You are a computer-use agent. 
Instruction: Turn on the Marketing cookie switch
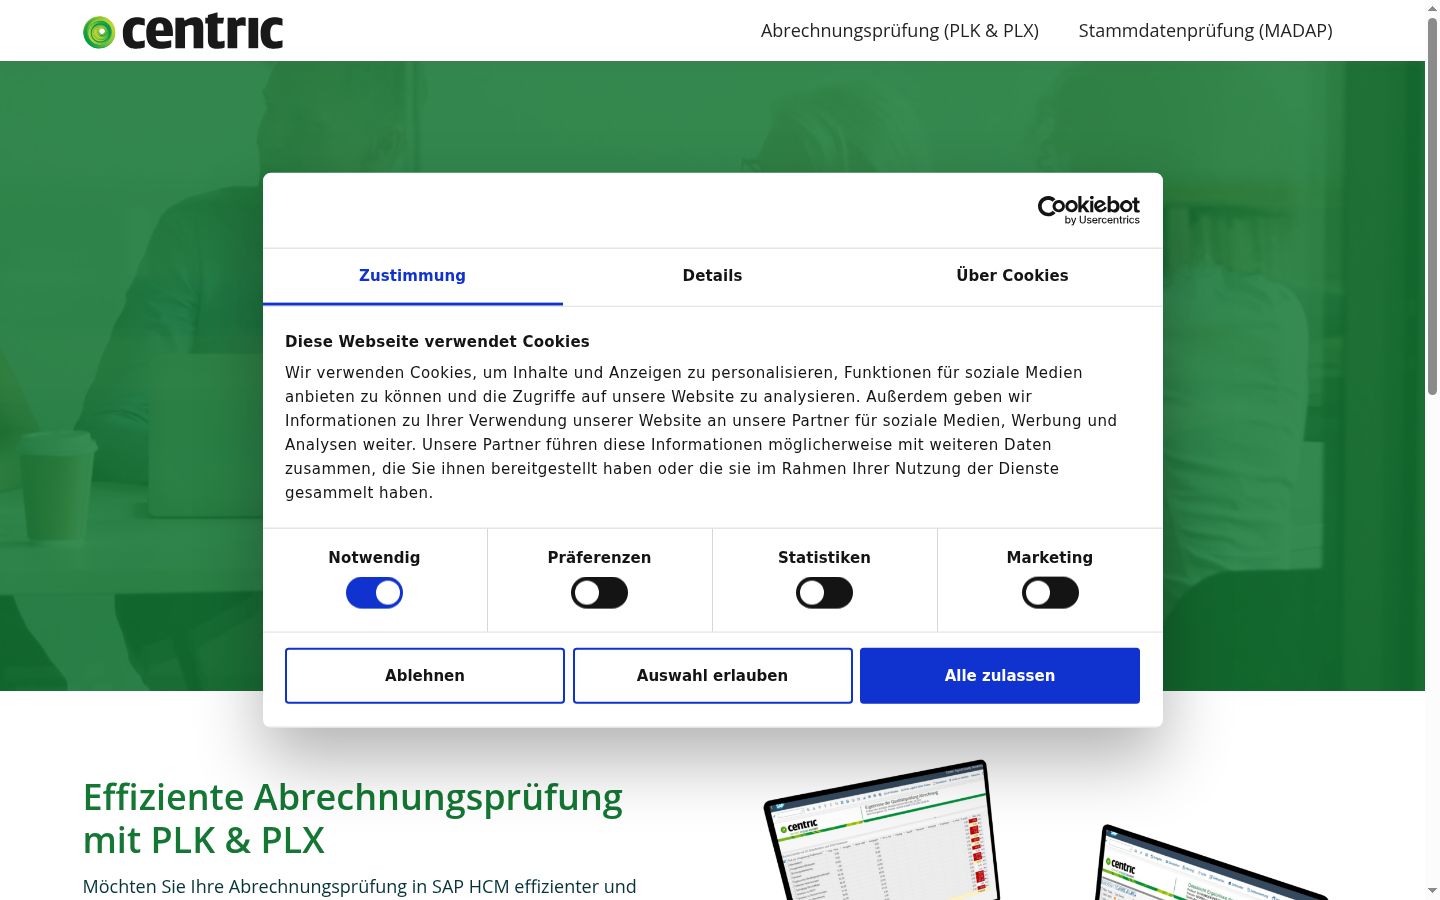1050,593
